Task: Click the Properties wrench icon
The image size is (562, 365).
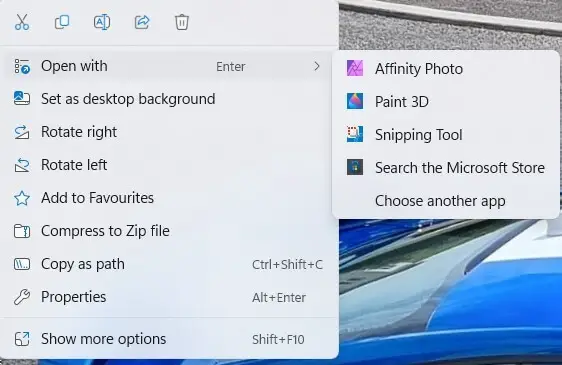Action: pyautogui.click(x=22, y=297)
